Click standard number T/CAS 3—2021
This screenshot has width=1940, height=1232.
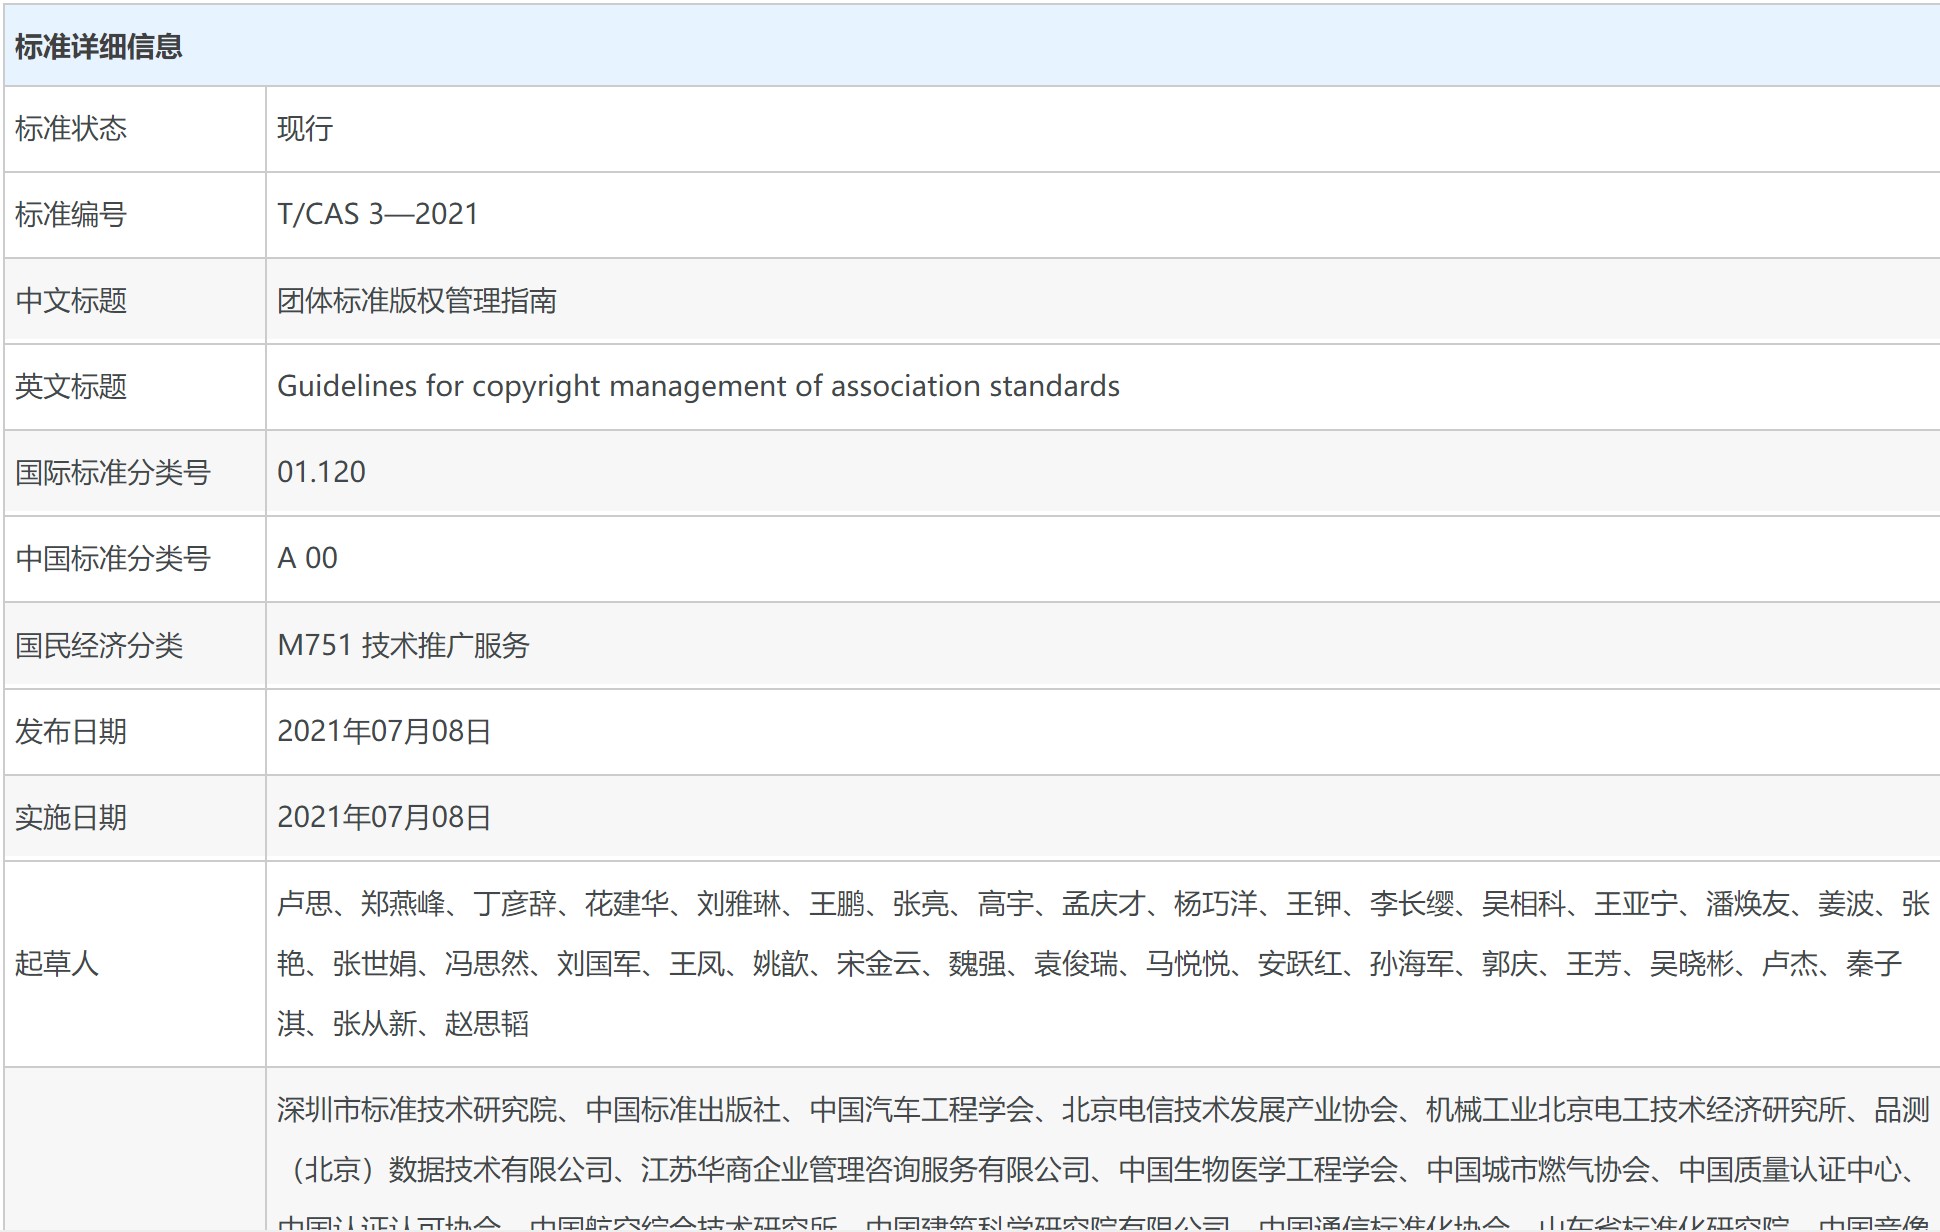378,215
